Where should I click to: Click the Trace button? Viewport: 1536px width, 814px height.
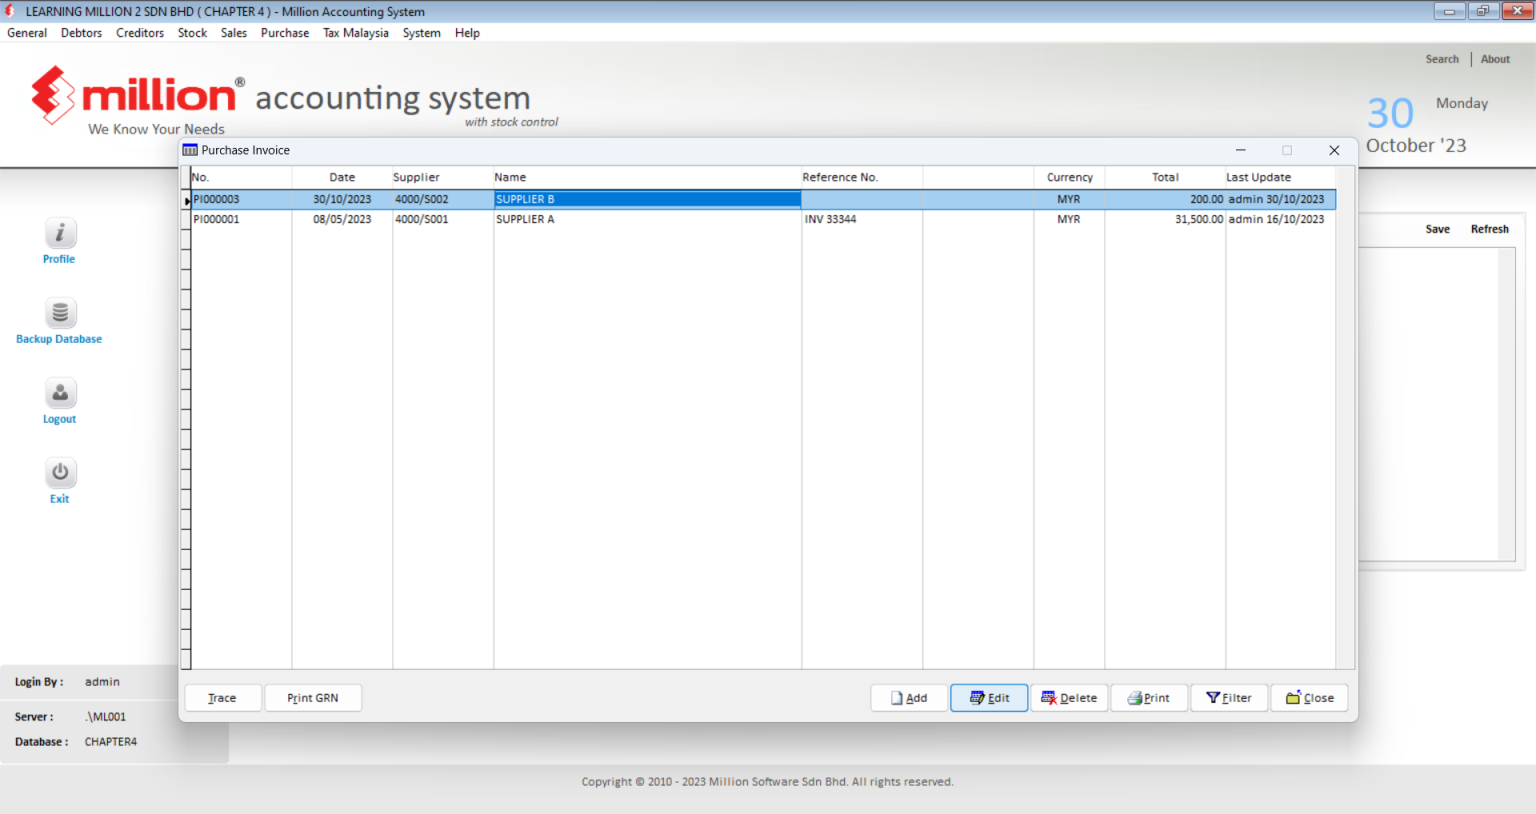pyautogui.click(x=223, y=698)
